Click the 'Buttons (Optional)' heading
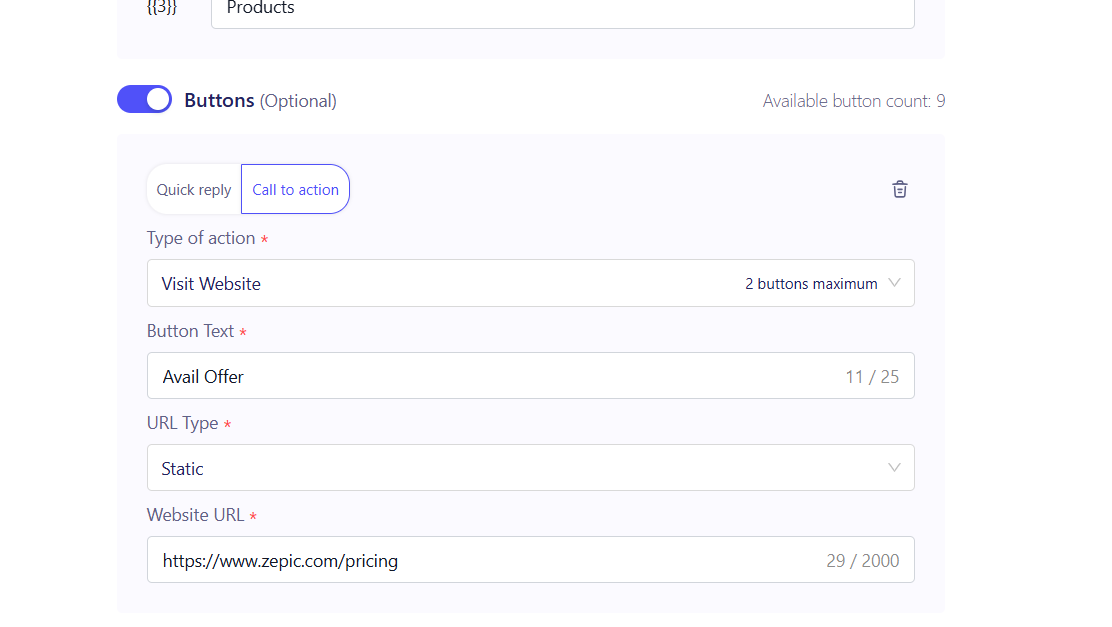This screenshot has width=1112, height=627. point(260,101)
